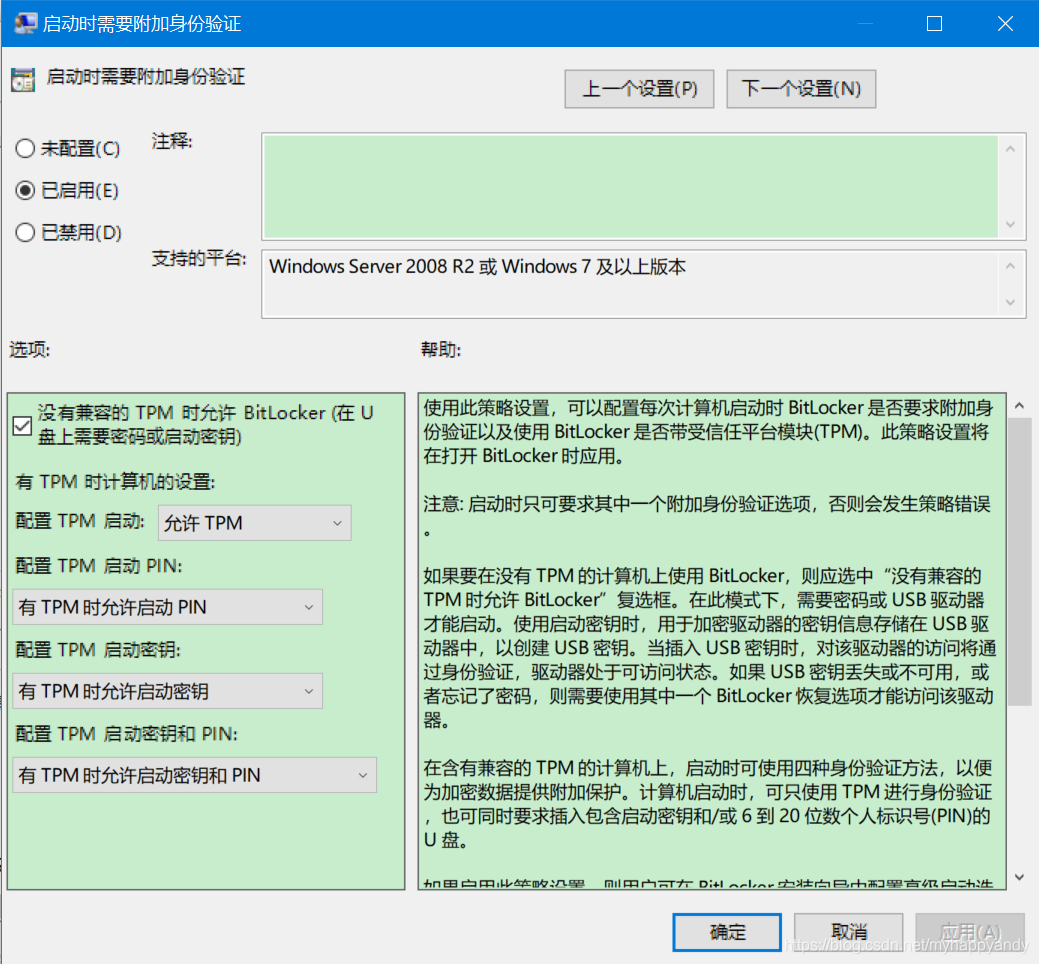
Task: Click the 配置 TPM 启动密钥: label
Action: coord(98,650)
